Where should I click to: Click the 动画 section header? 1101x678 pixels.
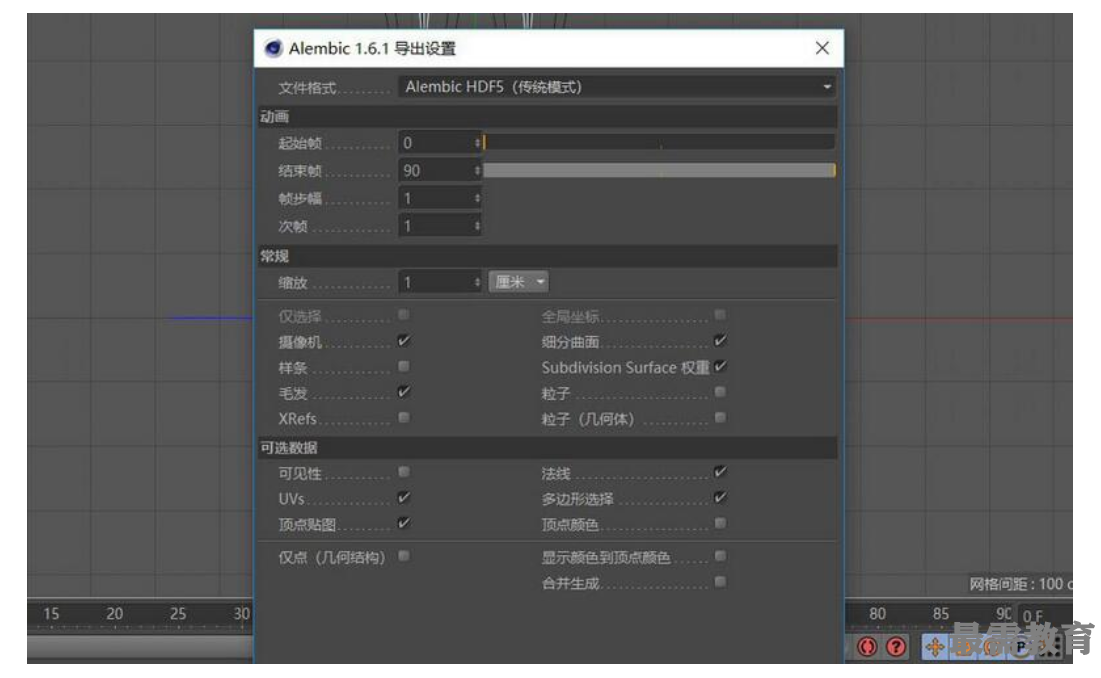click(x=548, y=117)
